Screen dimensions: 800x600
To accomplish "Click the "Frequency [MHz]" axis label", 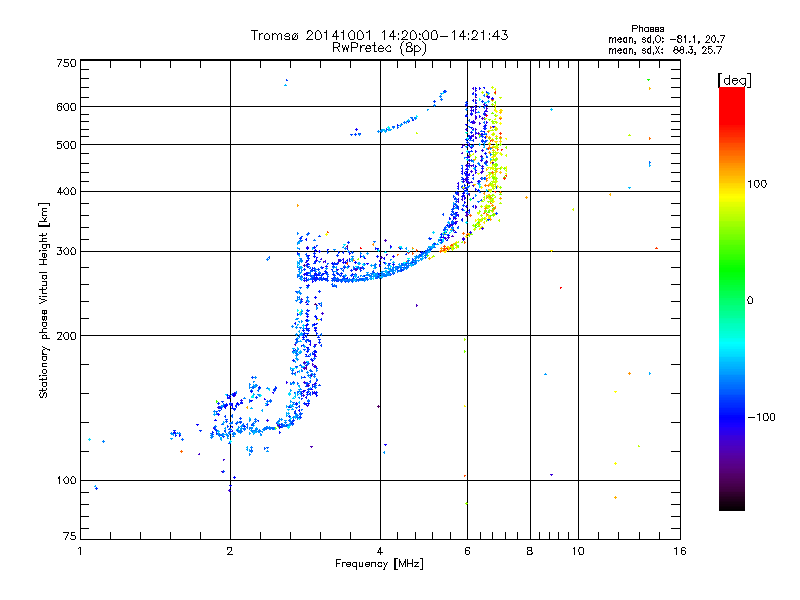I will pos(379,564).
